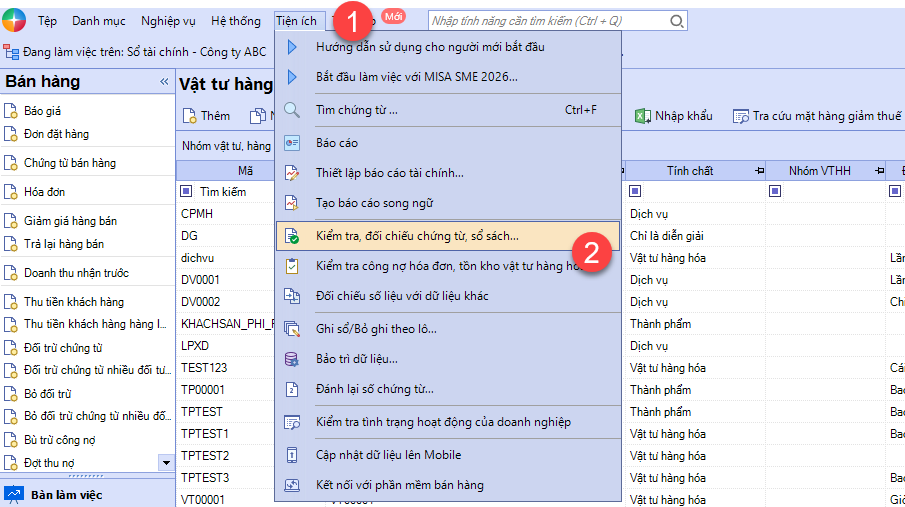905x507 pixels.
Task: Click the Cập nhật dữ liệu lên Mobile icon
Action: coord(292,455)
